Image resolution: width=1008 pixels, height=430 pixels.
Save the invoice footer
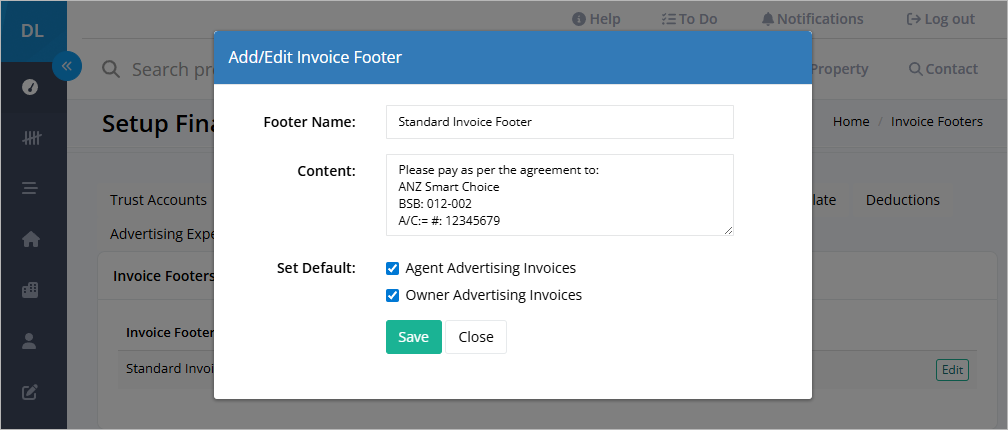[413, 337]
